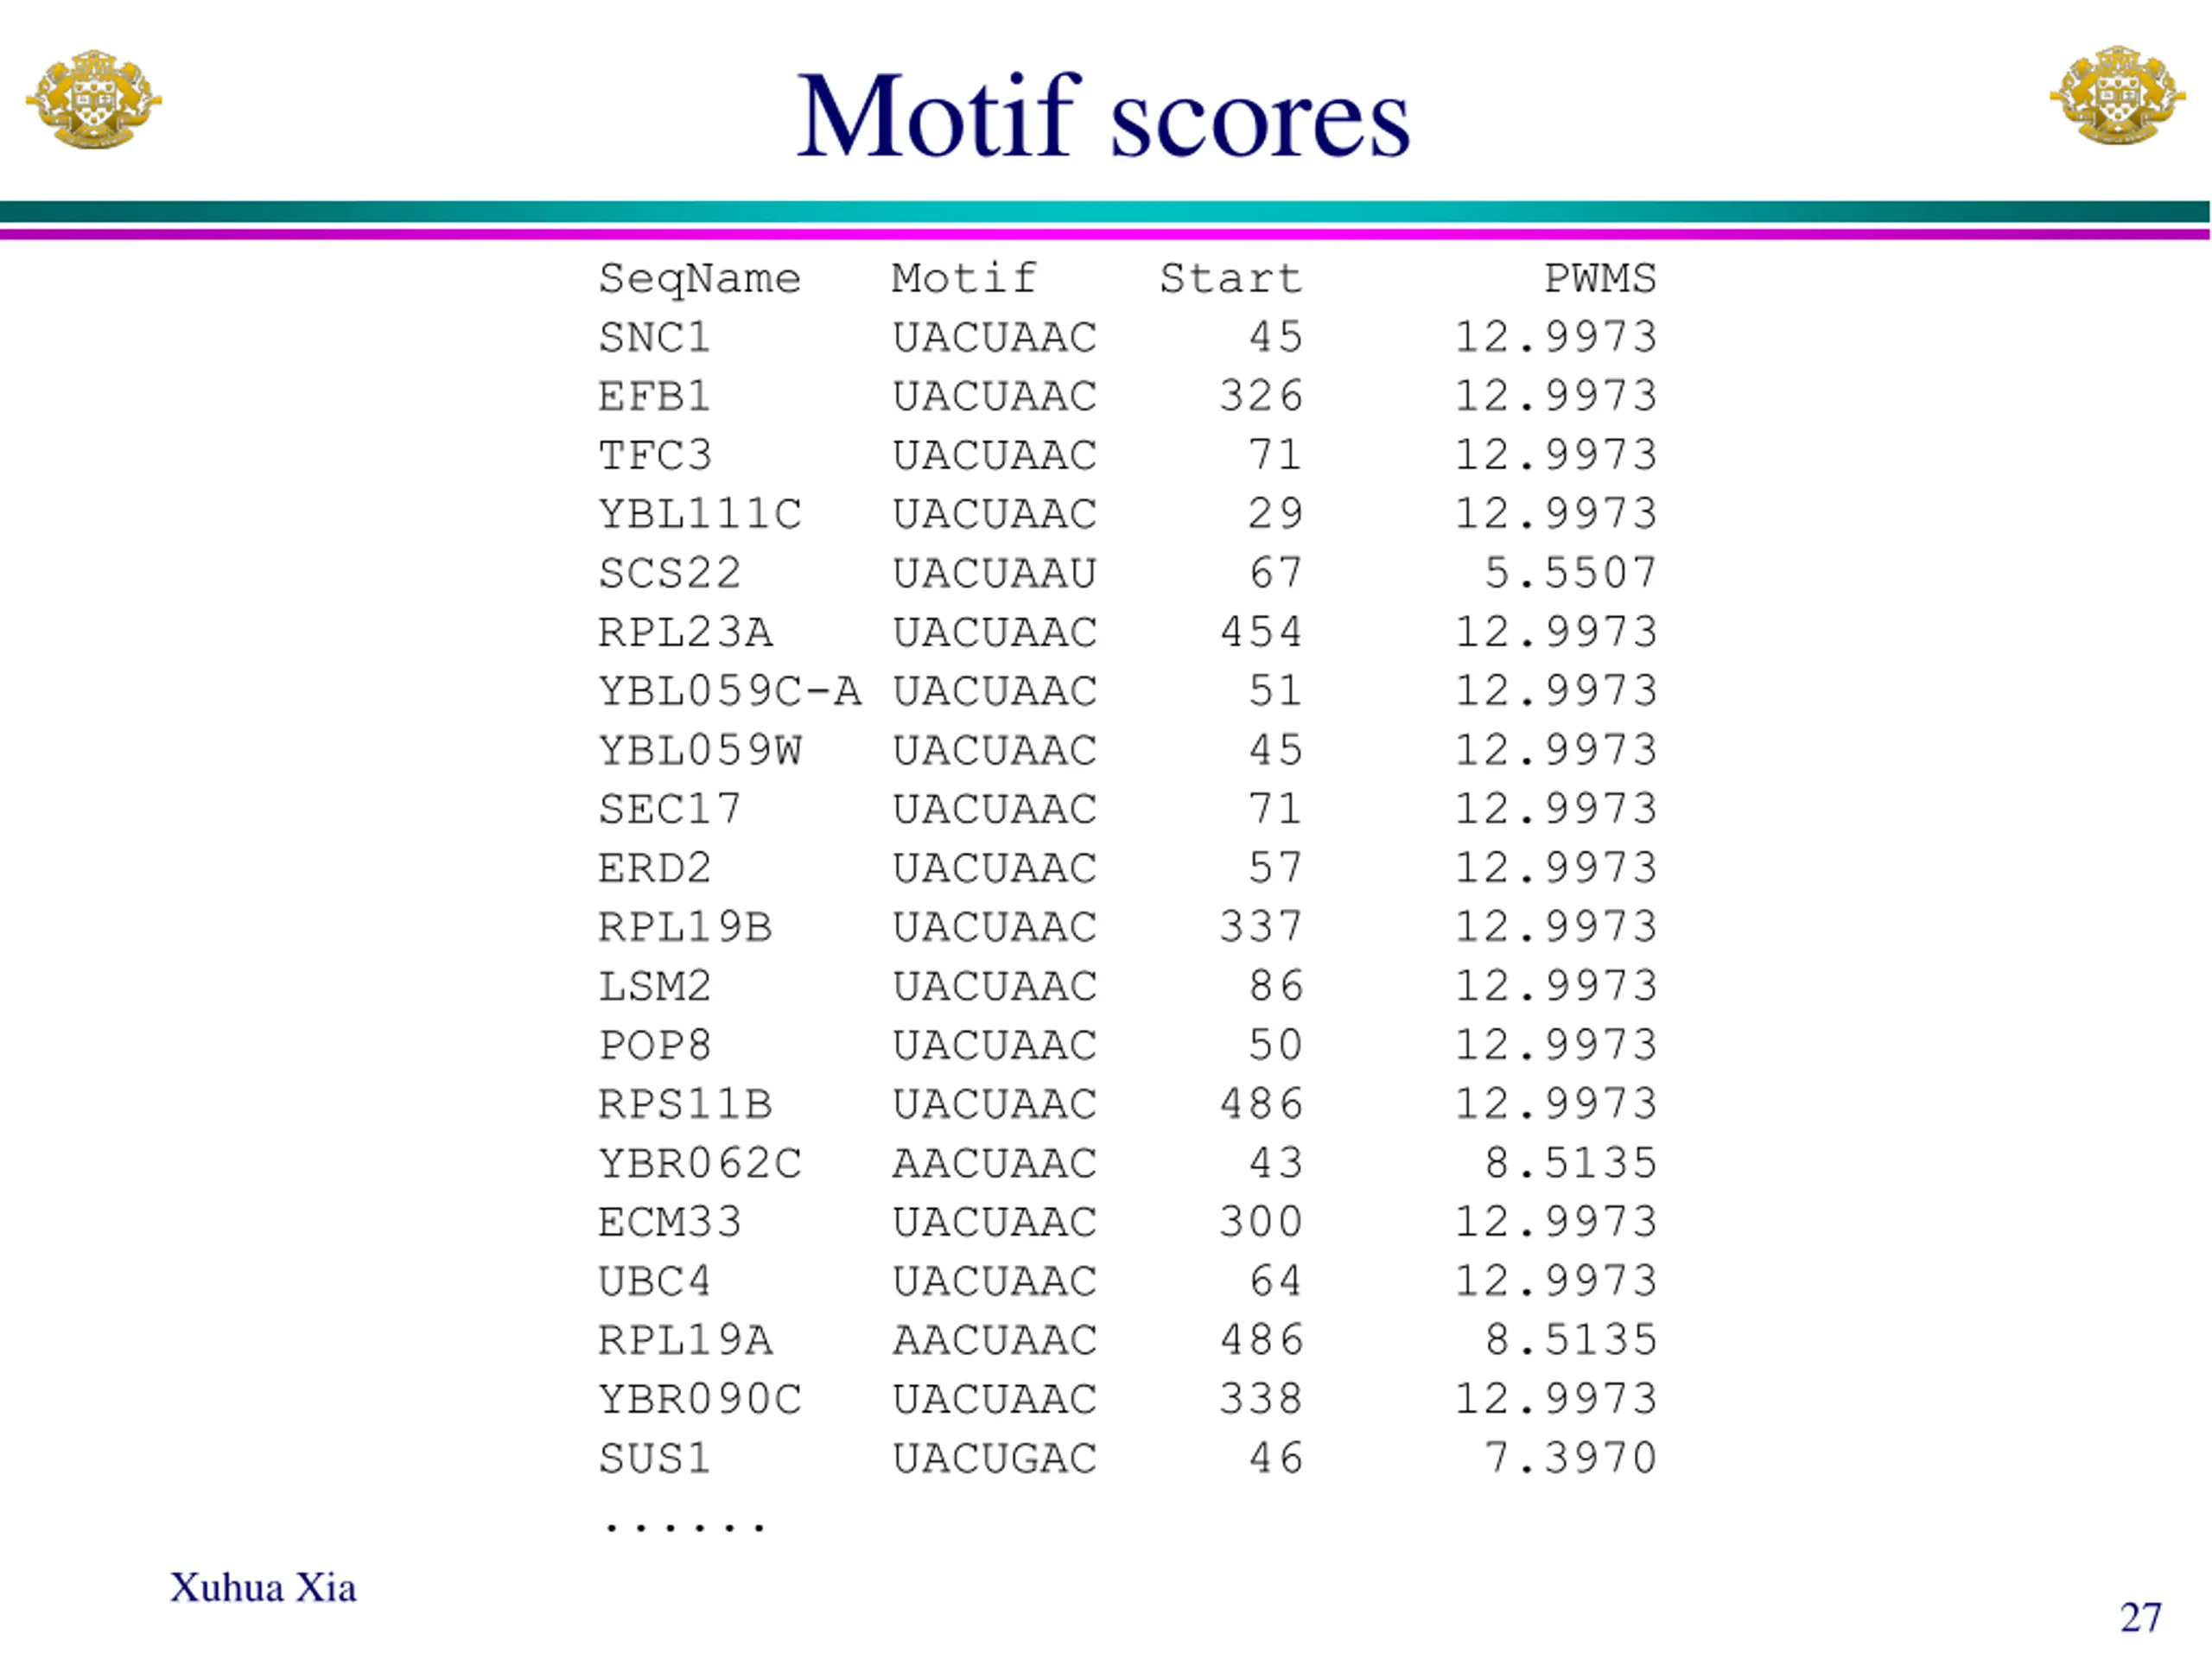
Task: Select the TFC3 sequence name
Action: 655,455
